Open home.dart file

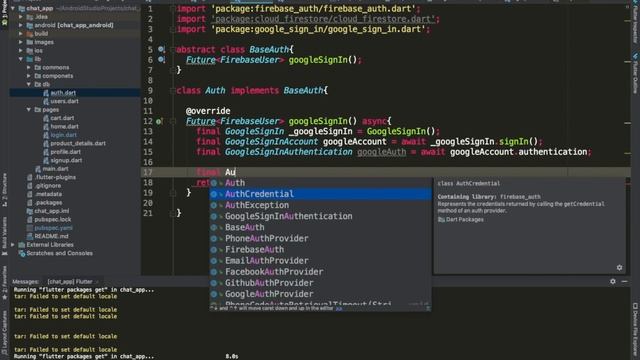click(64, 127)
